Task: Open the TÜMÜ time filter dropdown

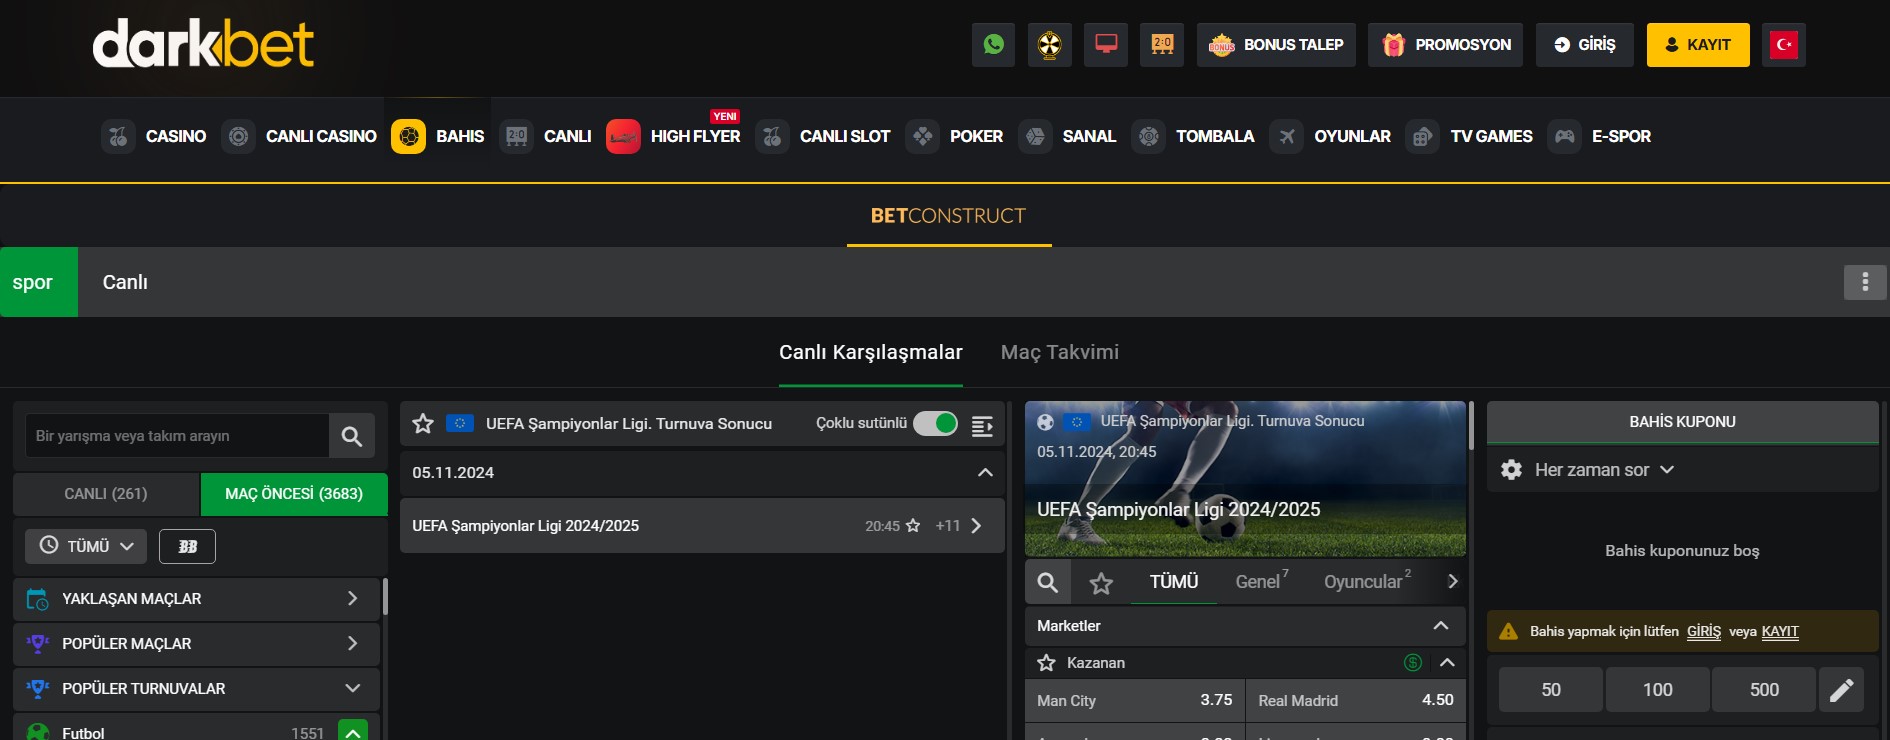Action: 86,546
